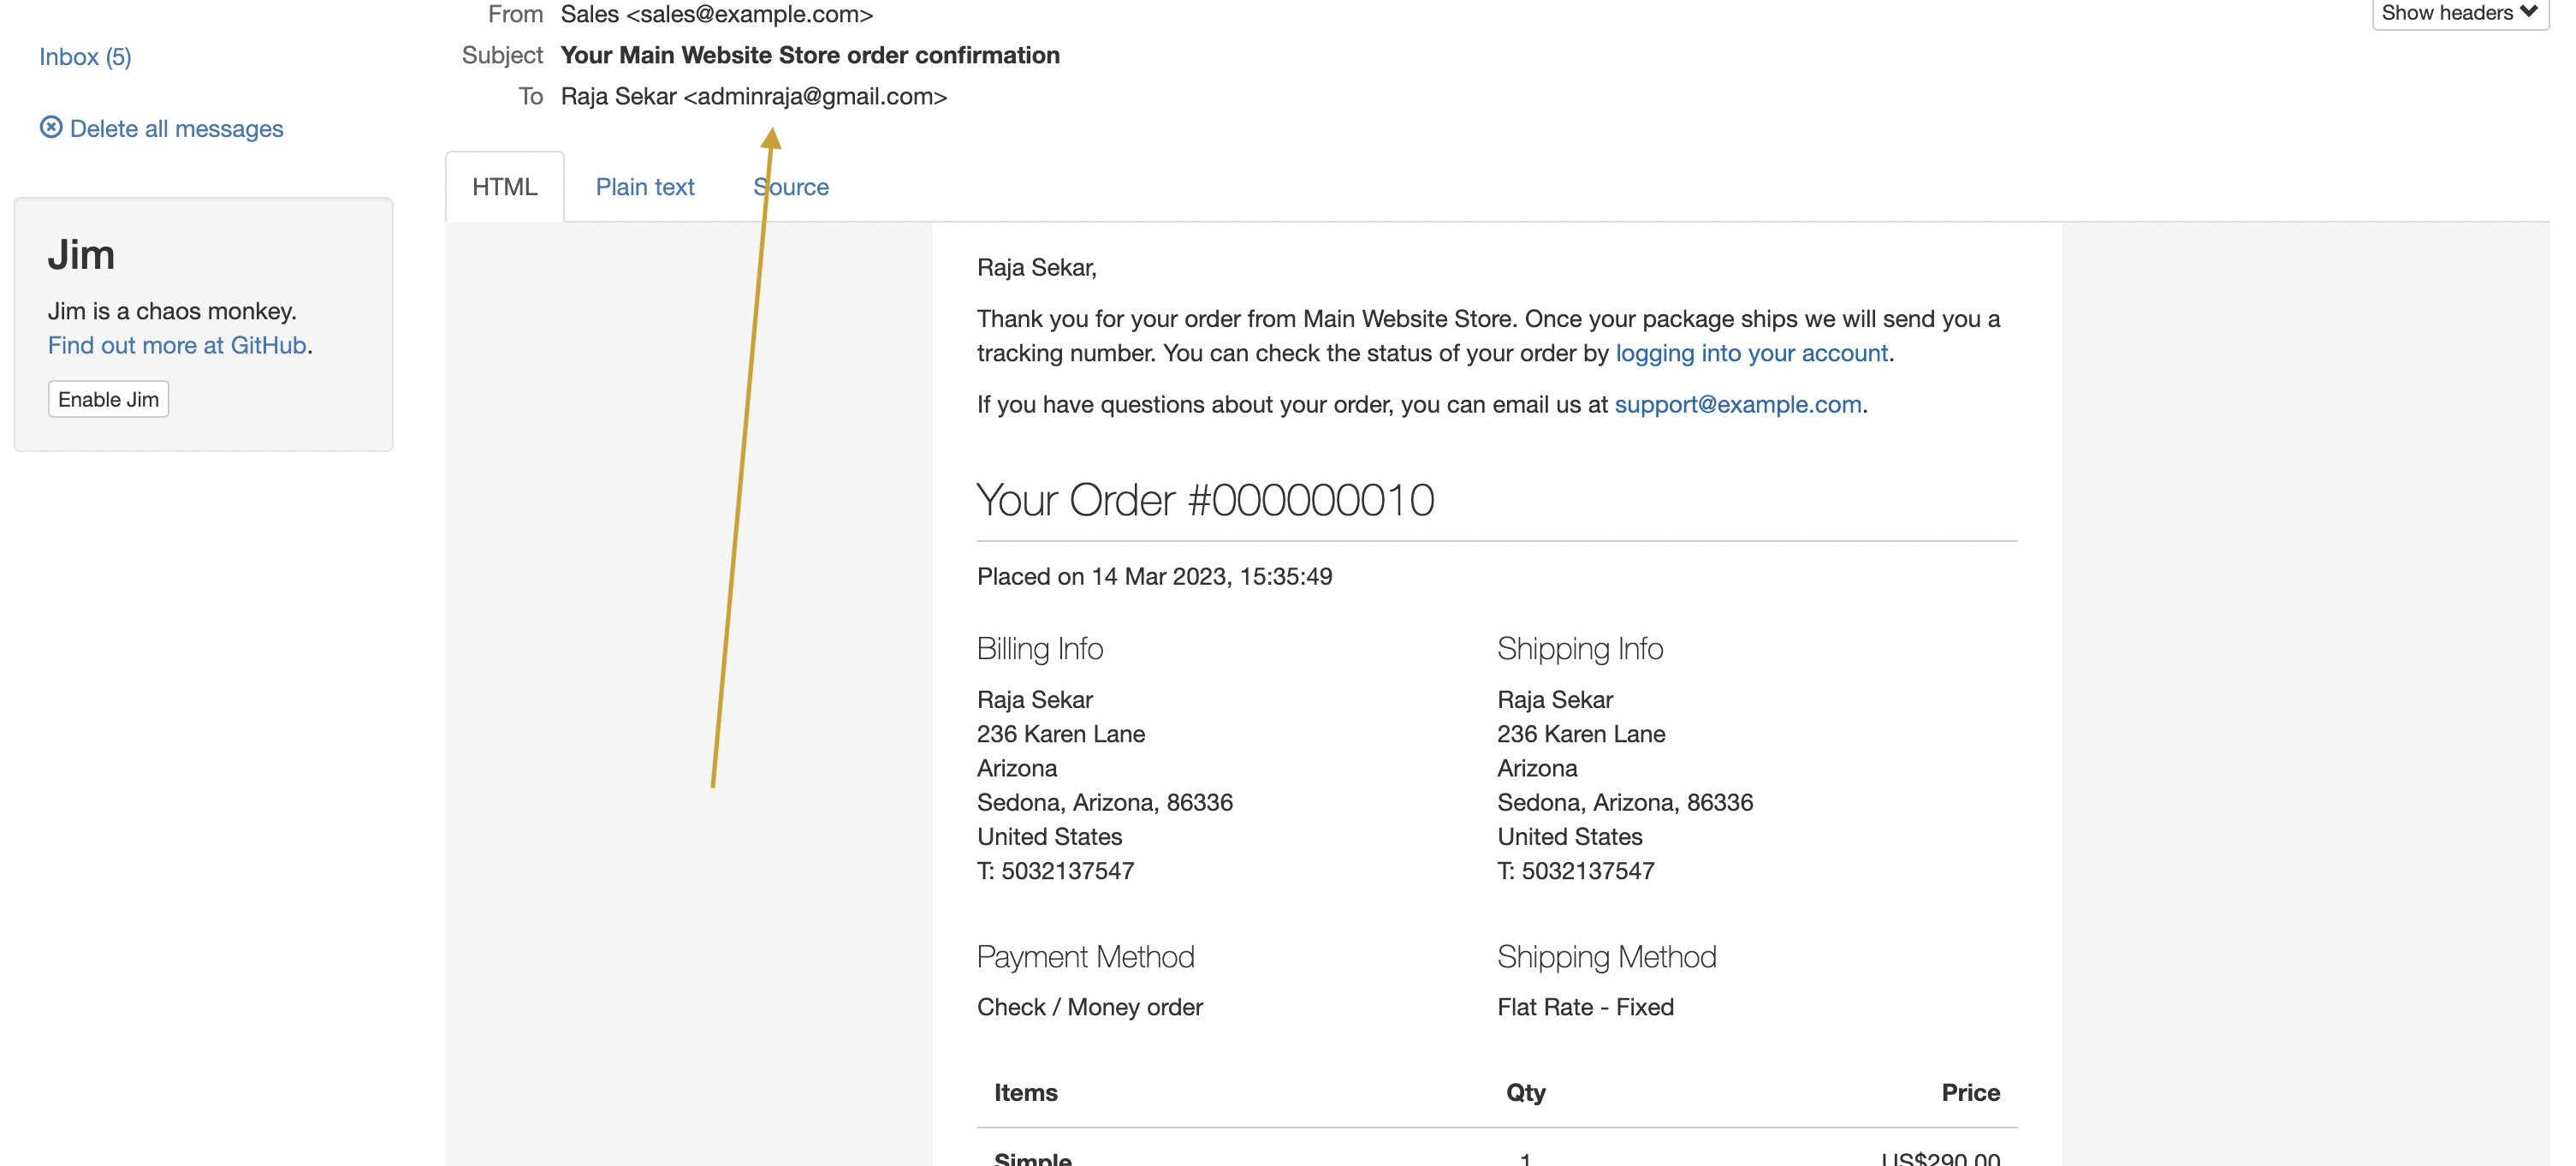Select the Billing Info phone number
Viewport: 2576px width, 1166px height.
pos(1055,870)
